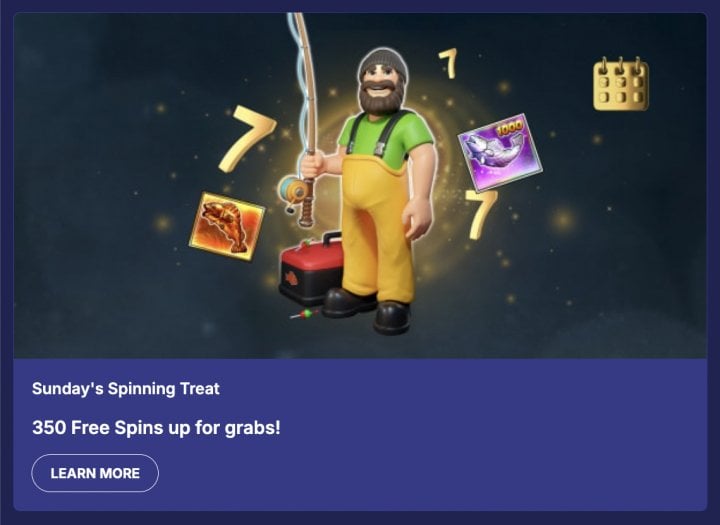Click the fisherman's black boots
The image size is (720, 525).
point(369,310)
